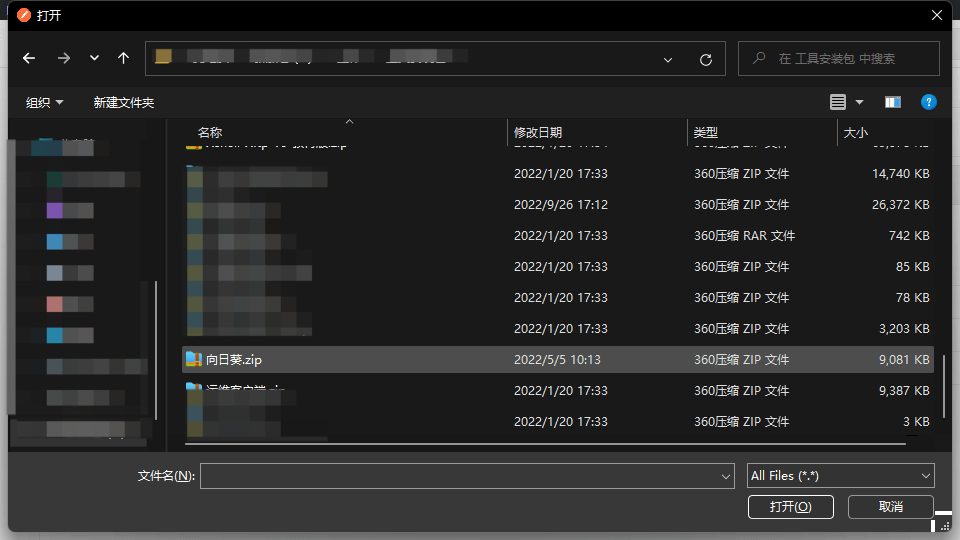960x540 pixels.
Task: Open help with the question mark icon
Action: click(929, 102)
